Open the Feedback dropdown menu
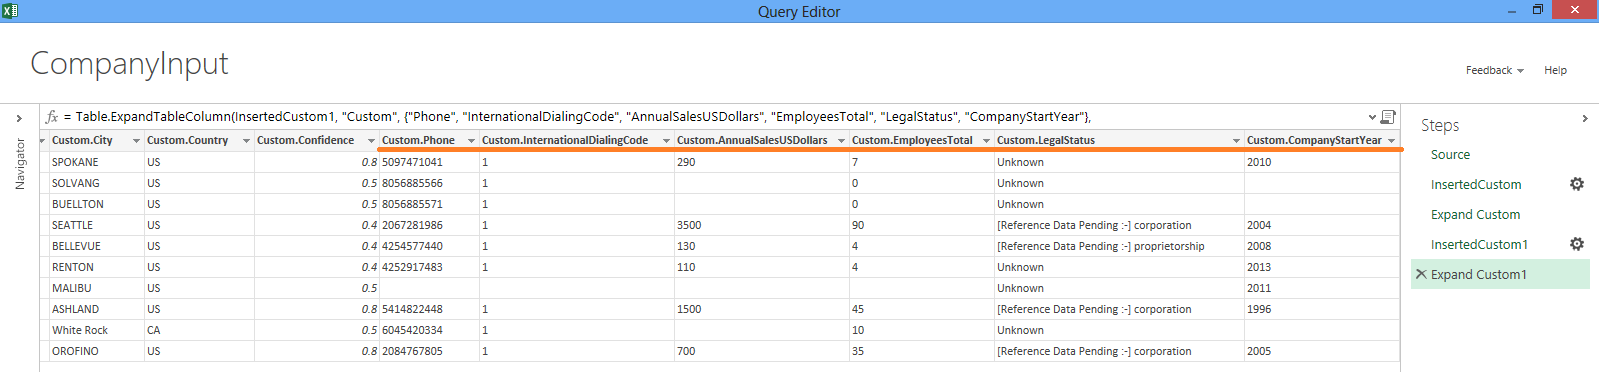 (1494, 70)
